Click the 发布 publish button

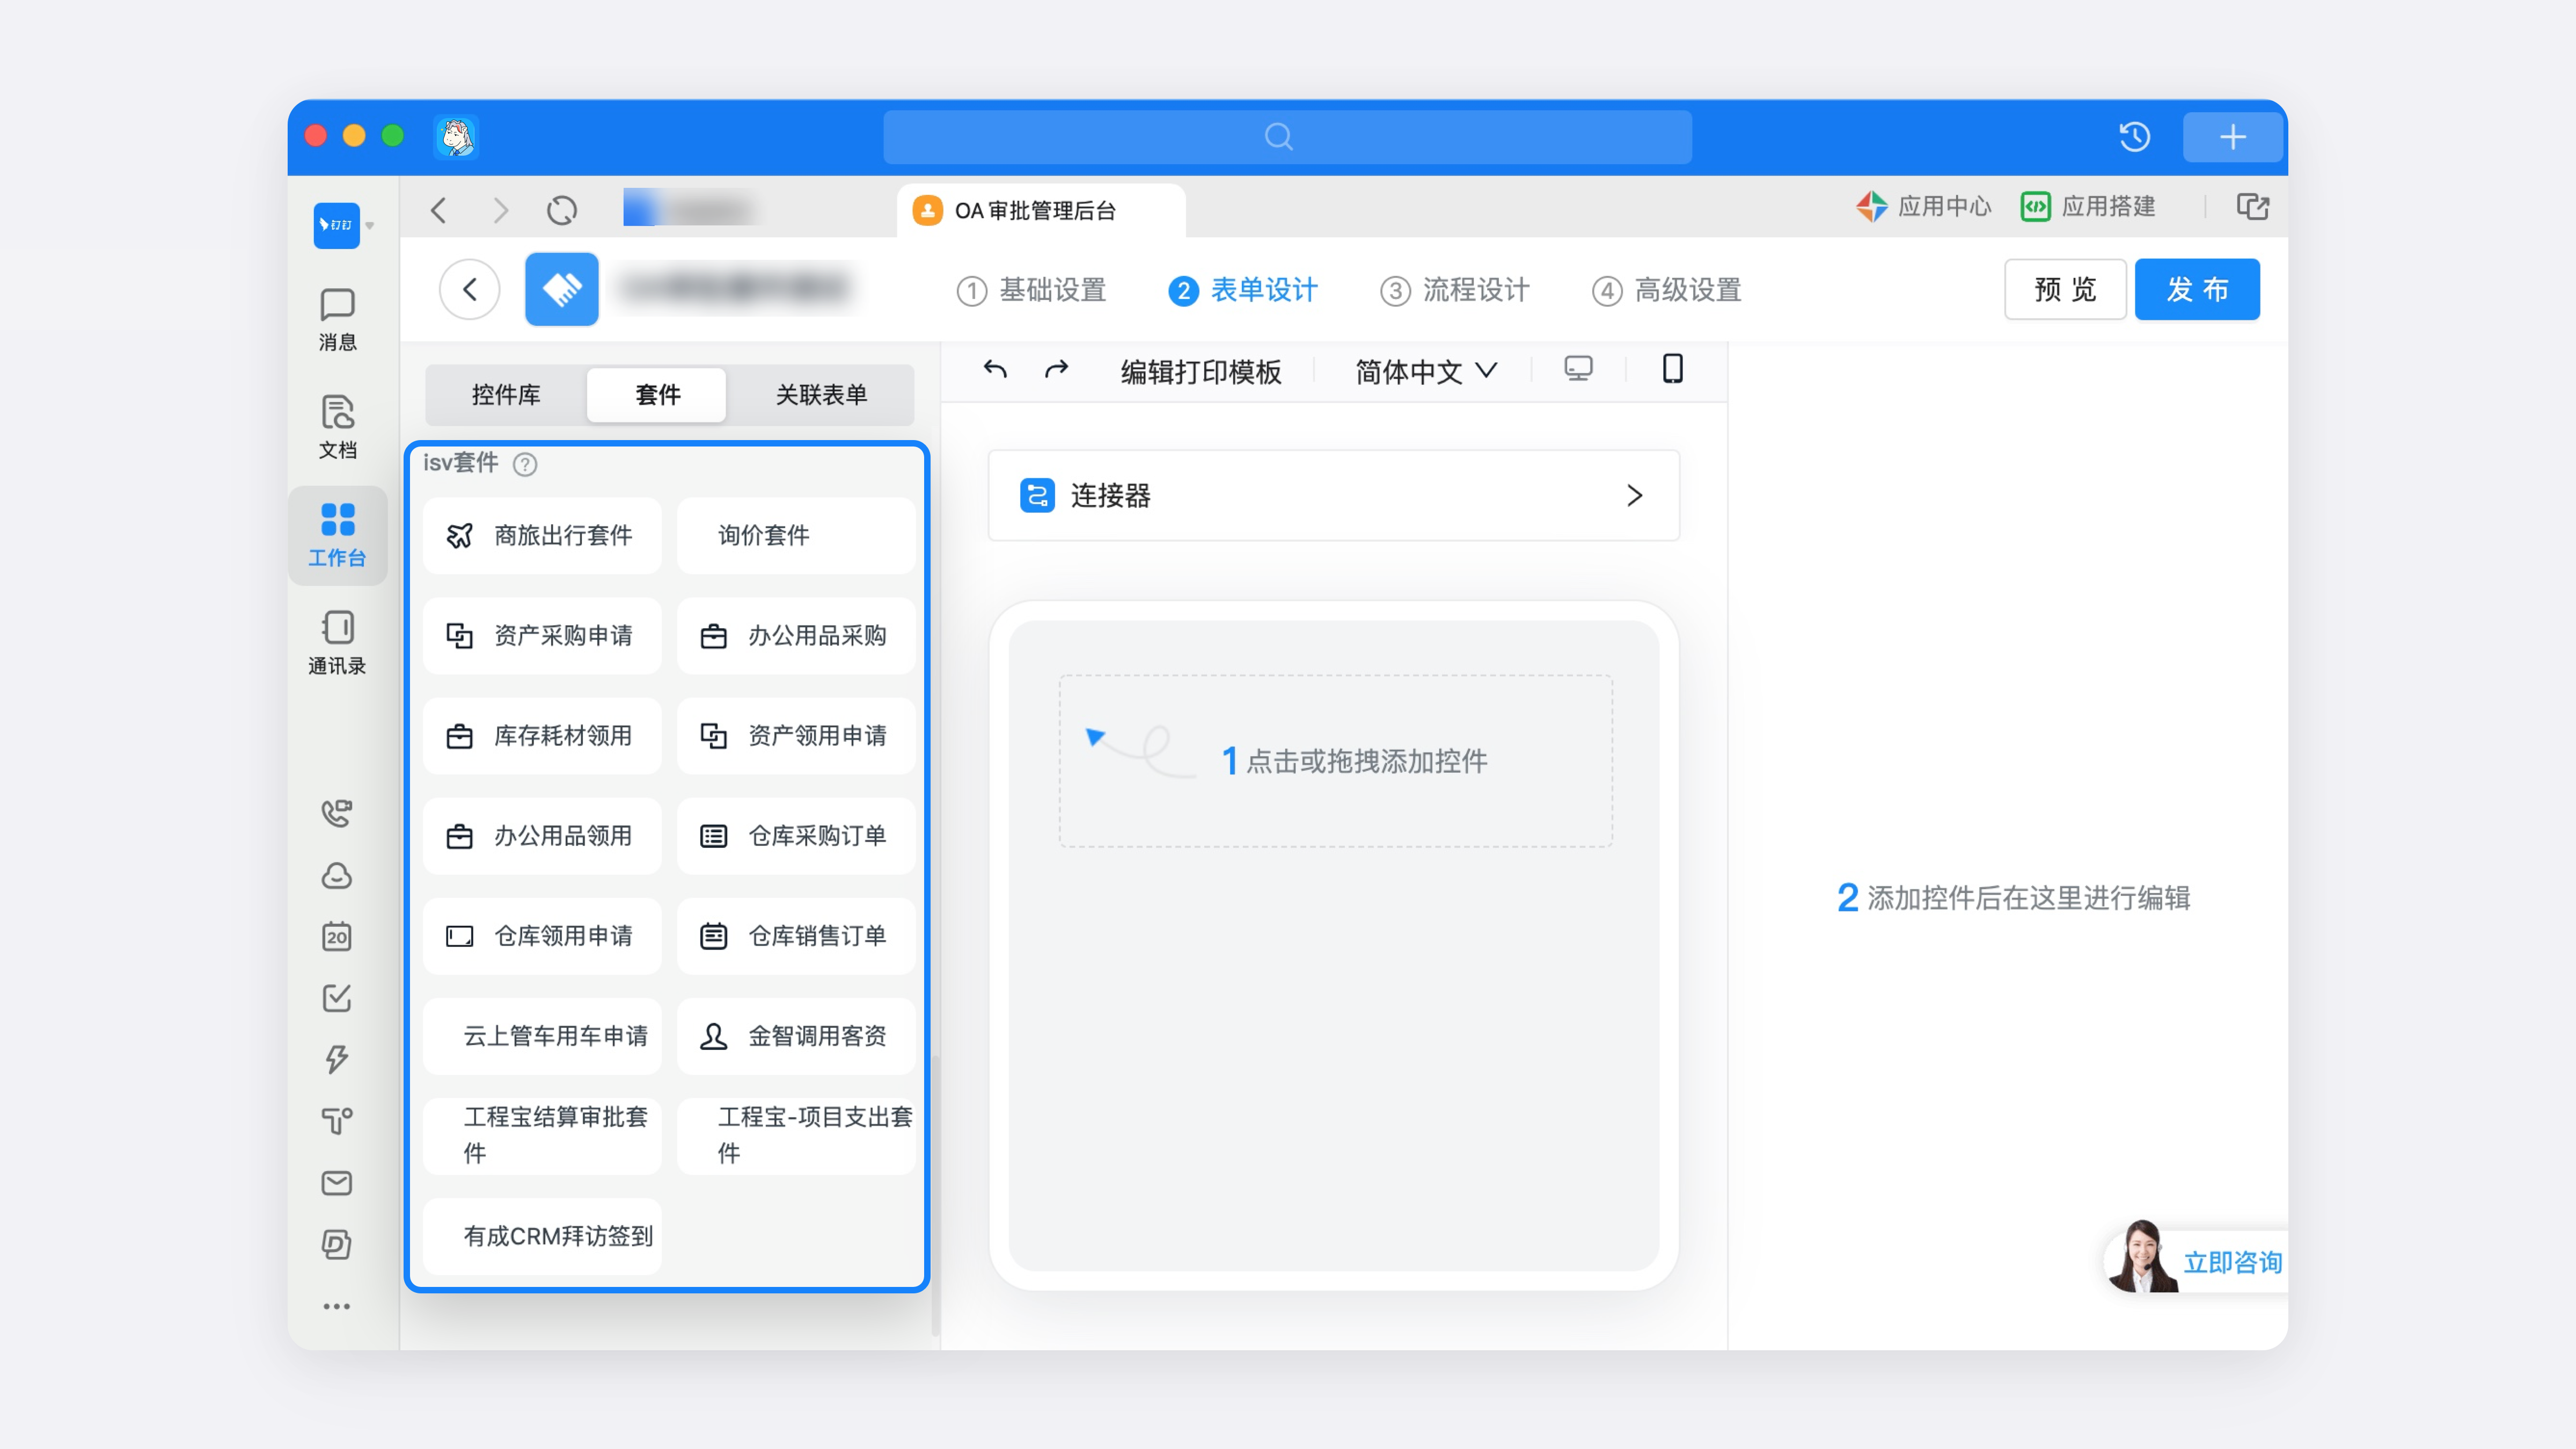pyautogui.click(x=2197, y=290)
